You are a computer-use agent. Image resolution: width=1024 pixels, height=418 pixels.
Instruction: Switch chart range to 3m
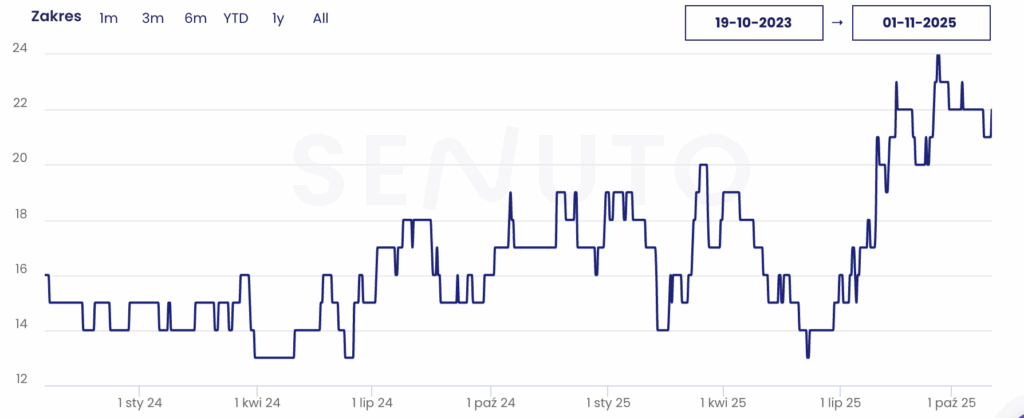point(152,19)
